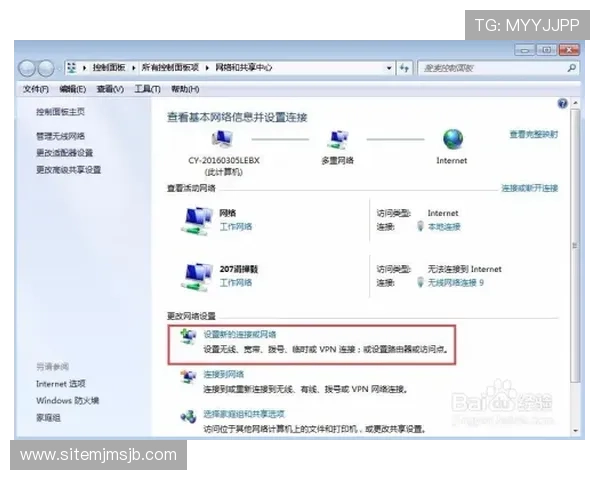Open Windows 防火墙 in sidebar

(67, 400)
